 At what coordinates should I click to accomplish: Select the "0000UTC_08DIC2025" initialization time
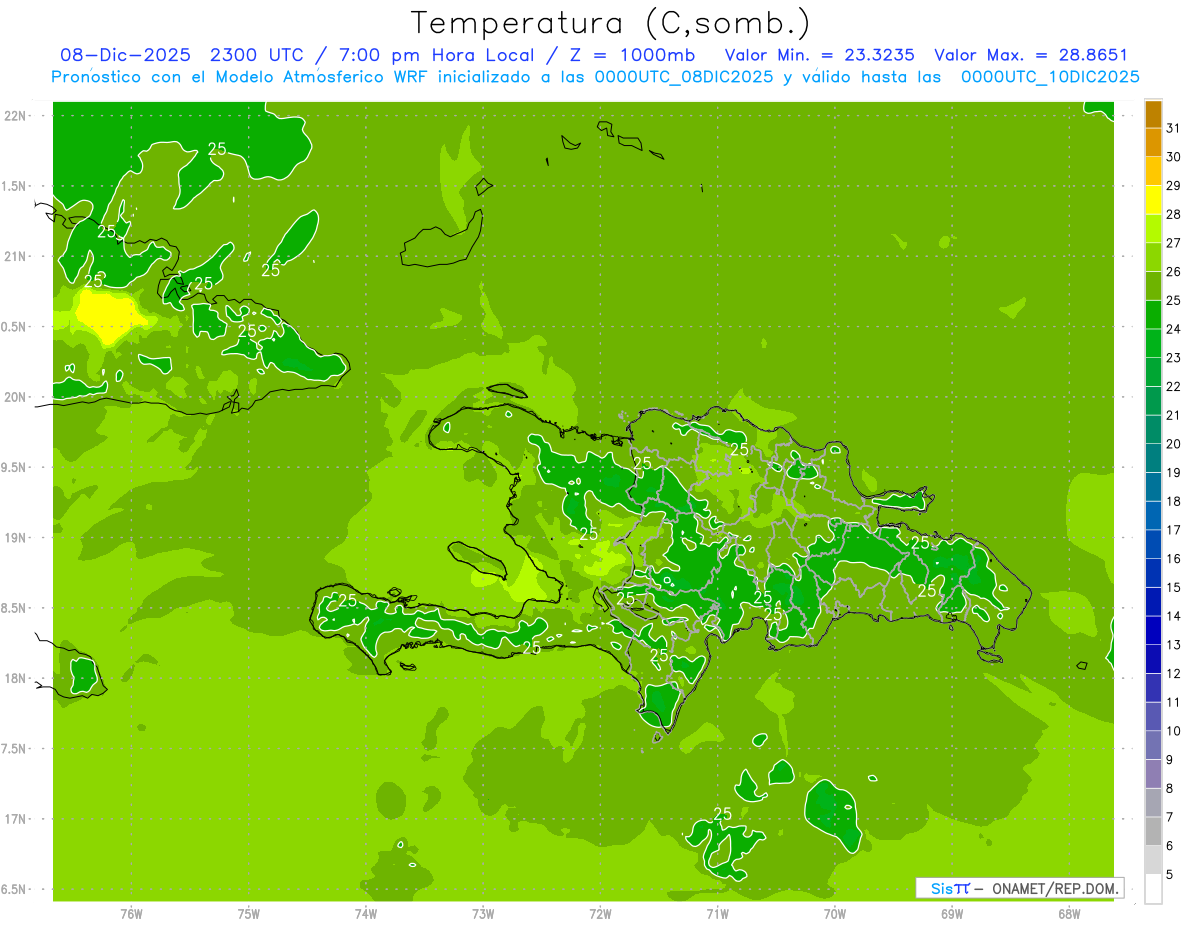click(683, 77)
